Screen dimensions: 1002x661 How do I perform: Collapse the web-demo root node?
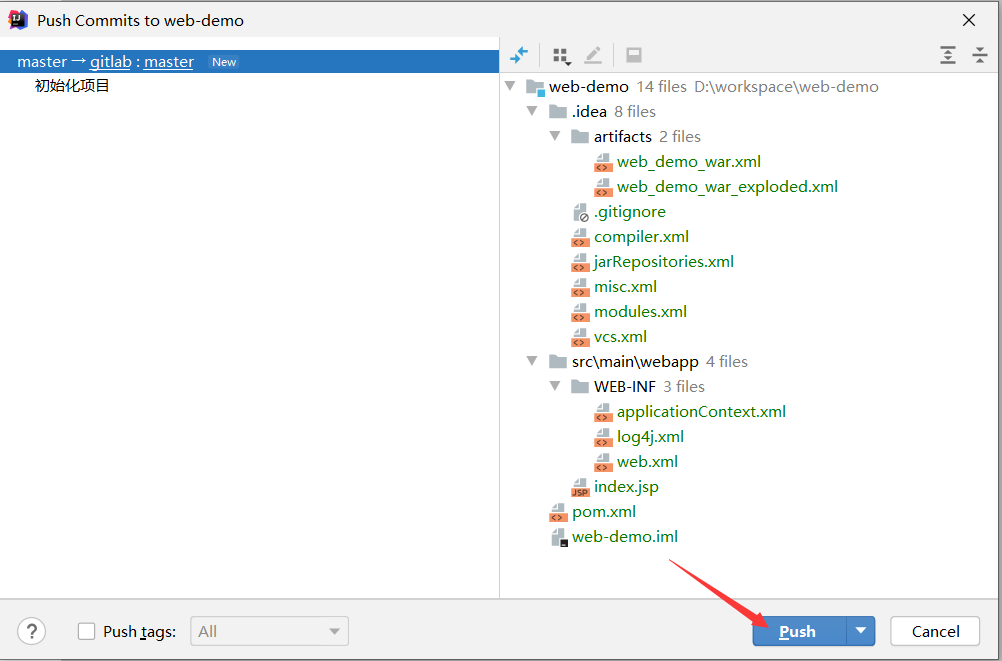(x=510, y=86)
